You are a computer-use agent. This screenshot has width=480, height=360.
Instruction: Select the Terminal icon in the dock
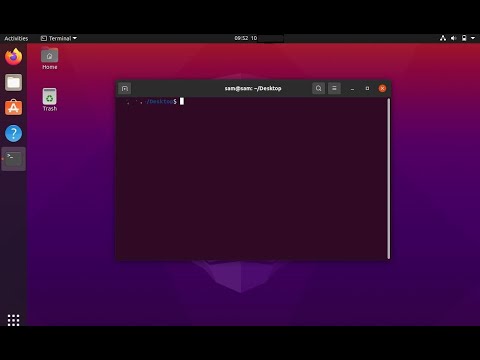click(13, 159)
